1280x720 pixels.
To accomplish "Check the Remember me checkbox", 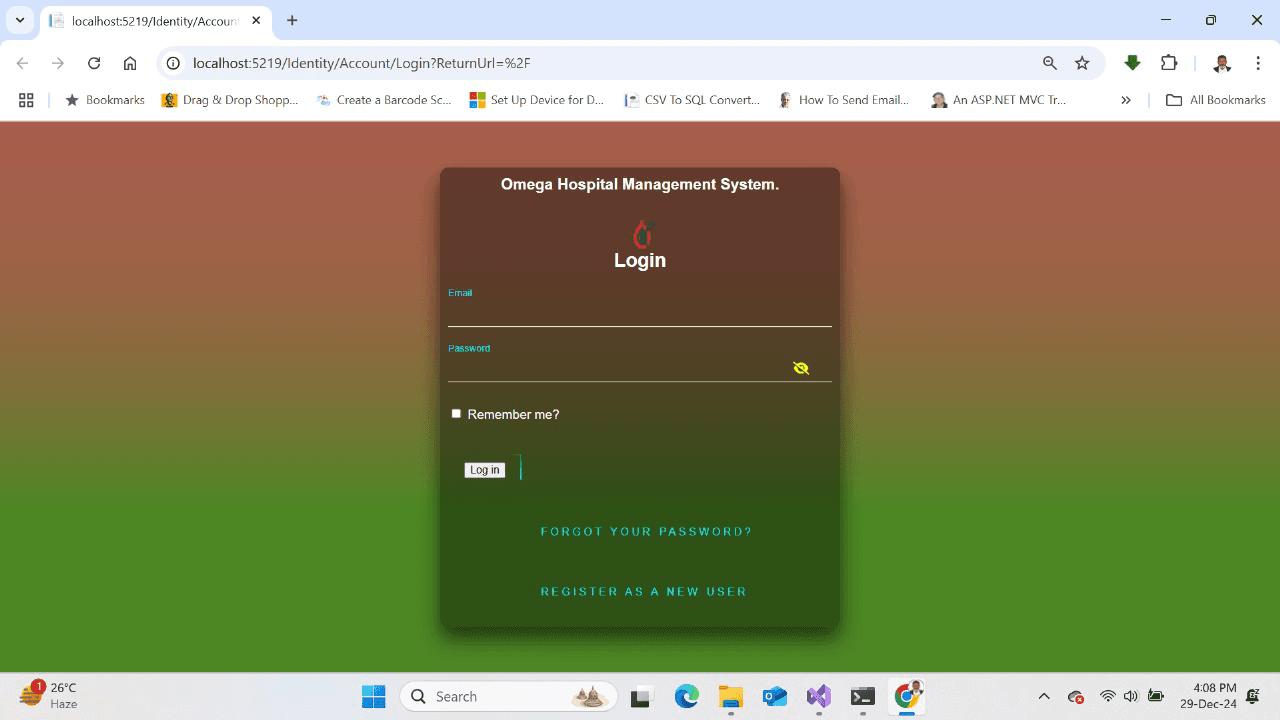I will pyautogui.click(x=456, y=414).
